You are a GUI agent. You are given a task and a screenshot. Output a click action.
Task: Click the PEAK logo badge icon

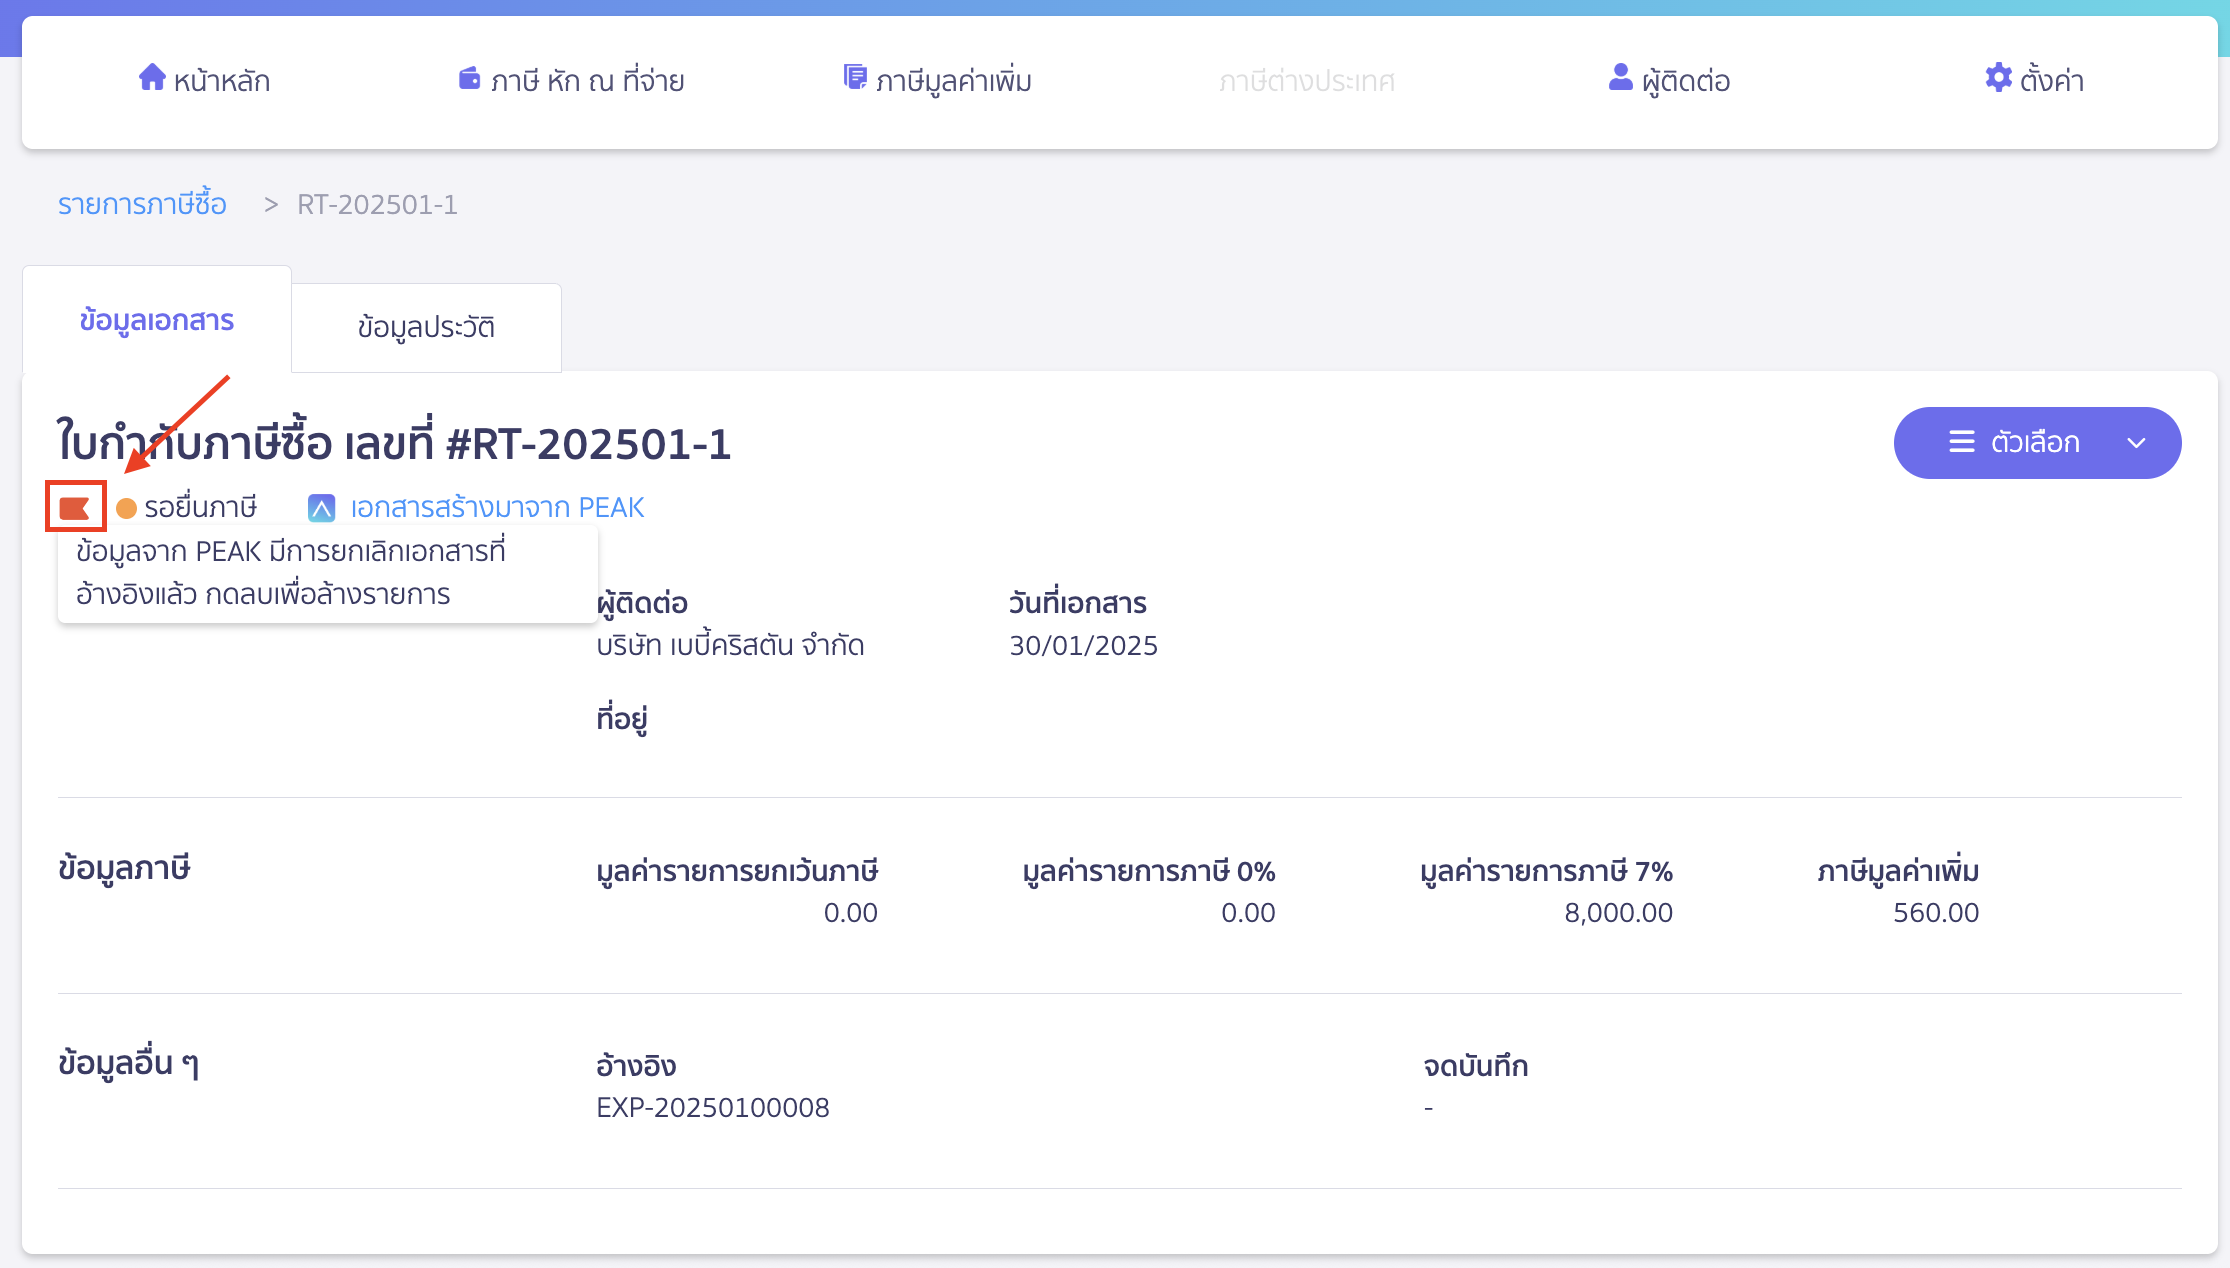tap(322, 507)
